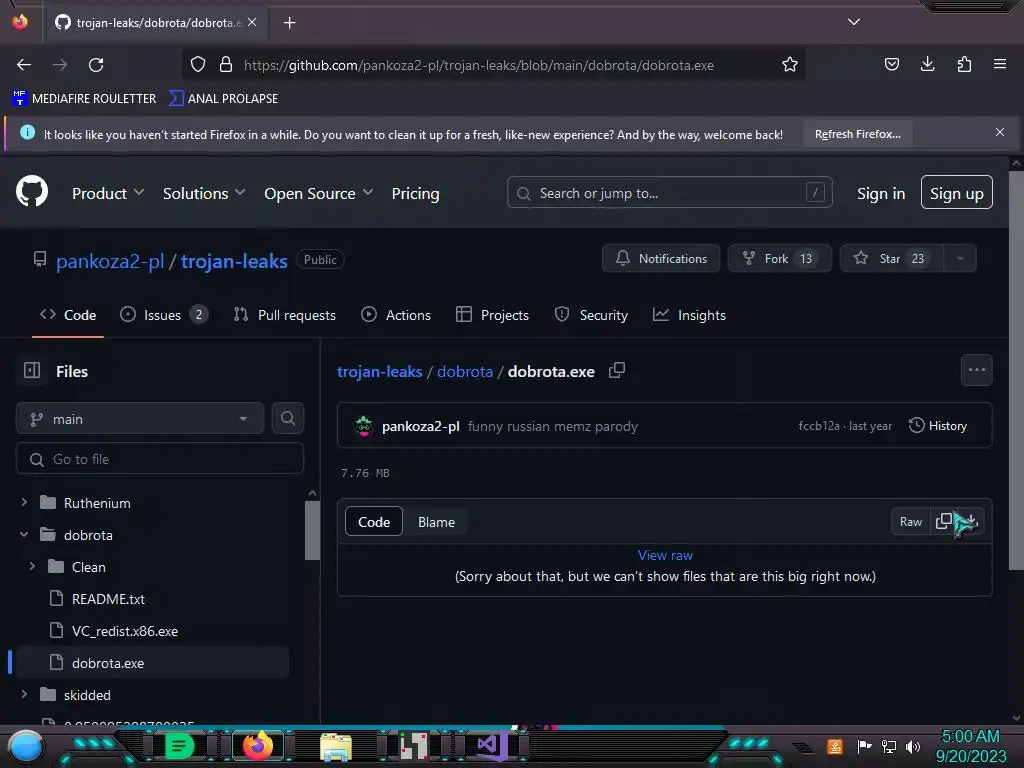Screen dimensions: 1024x768
Task: Open the trojan-leaks repository link
Action: point(234,261)
